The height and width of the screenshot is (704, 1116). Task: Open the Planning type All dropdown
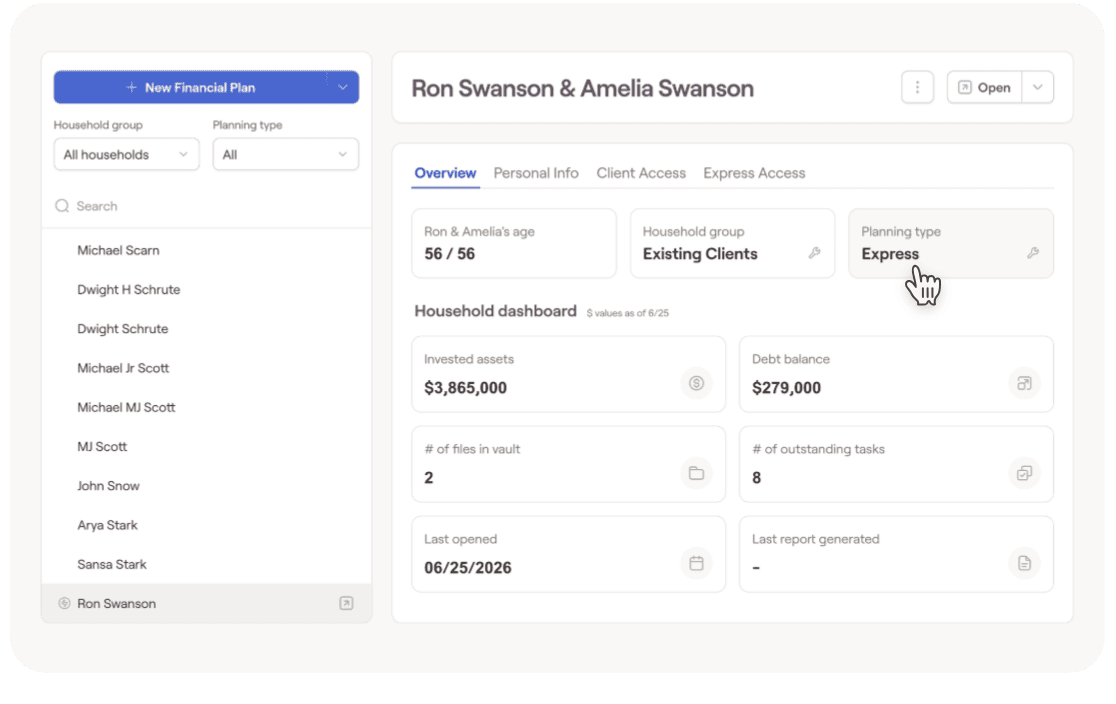[285, 154]
